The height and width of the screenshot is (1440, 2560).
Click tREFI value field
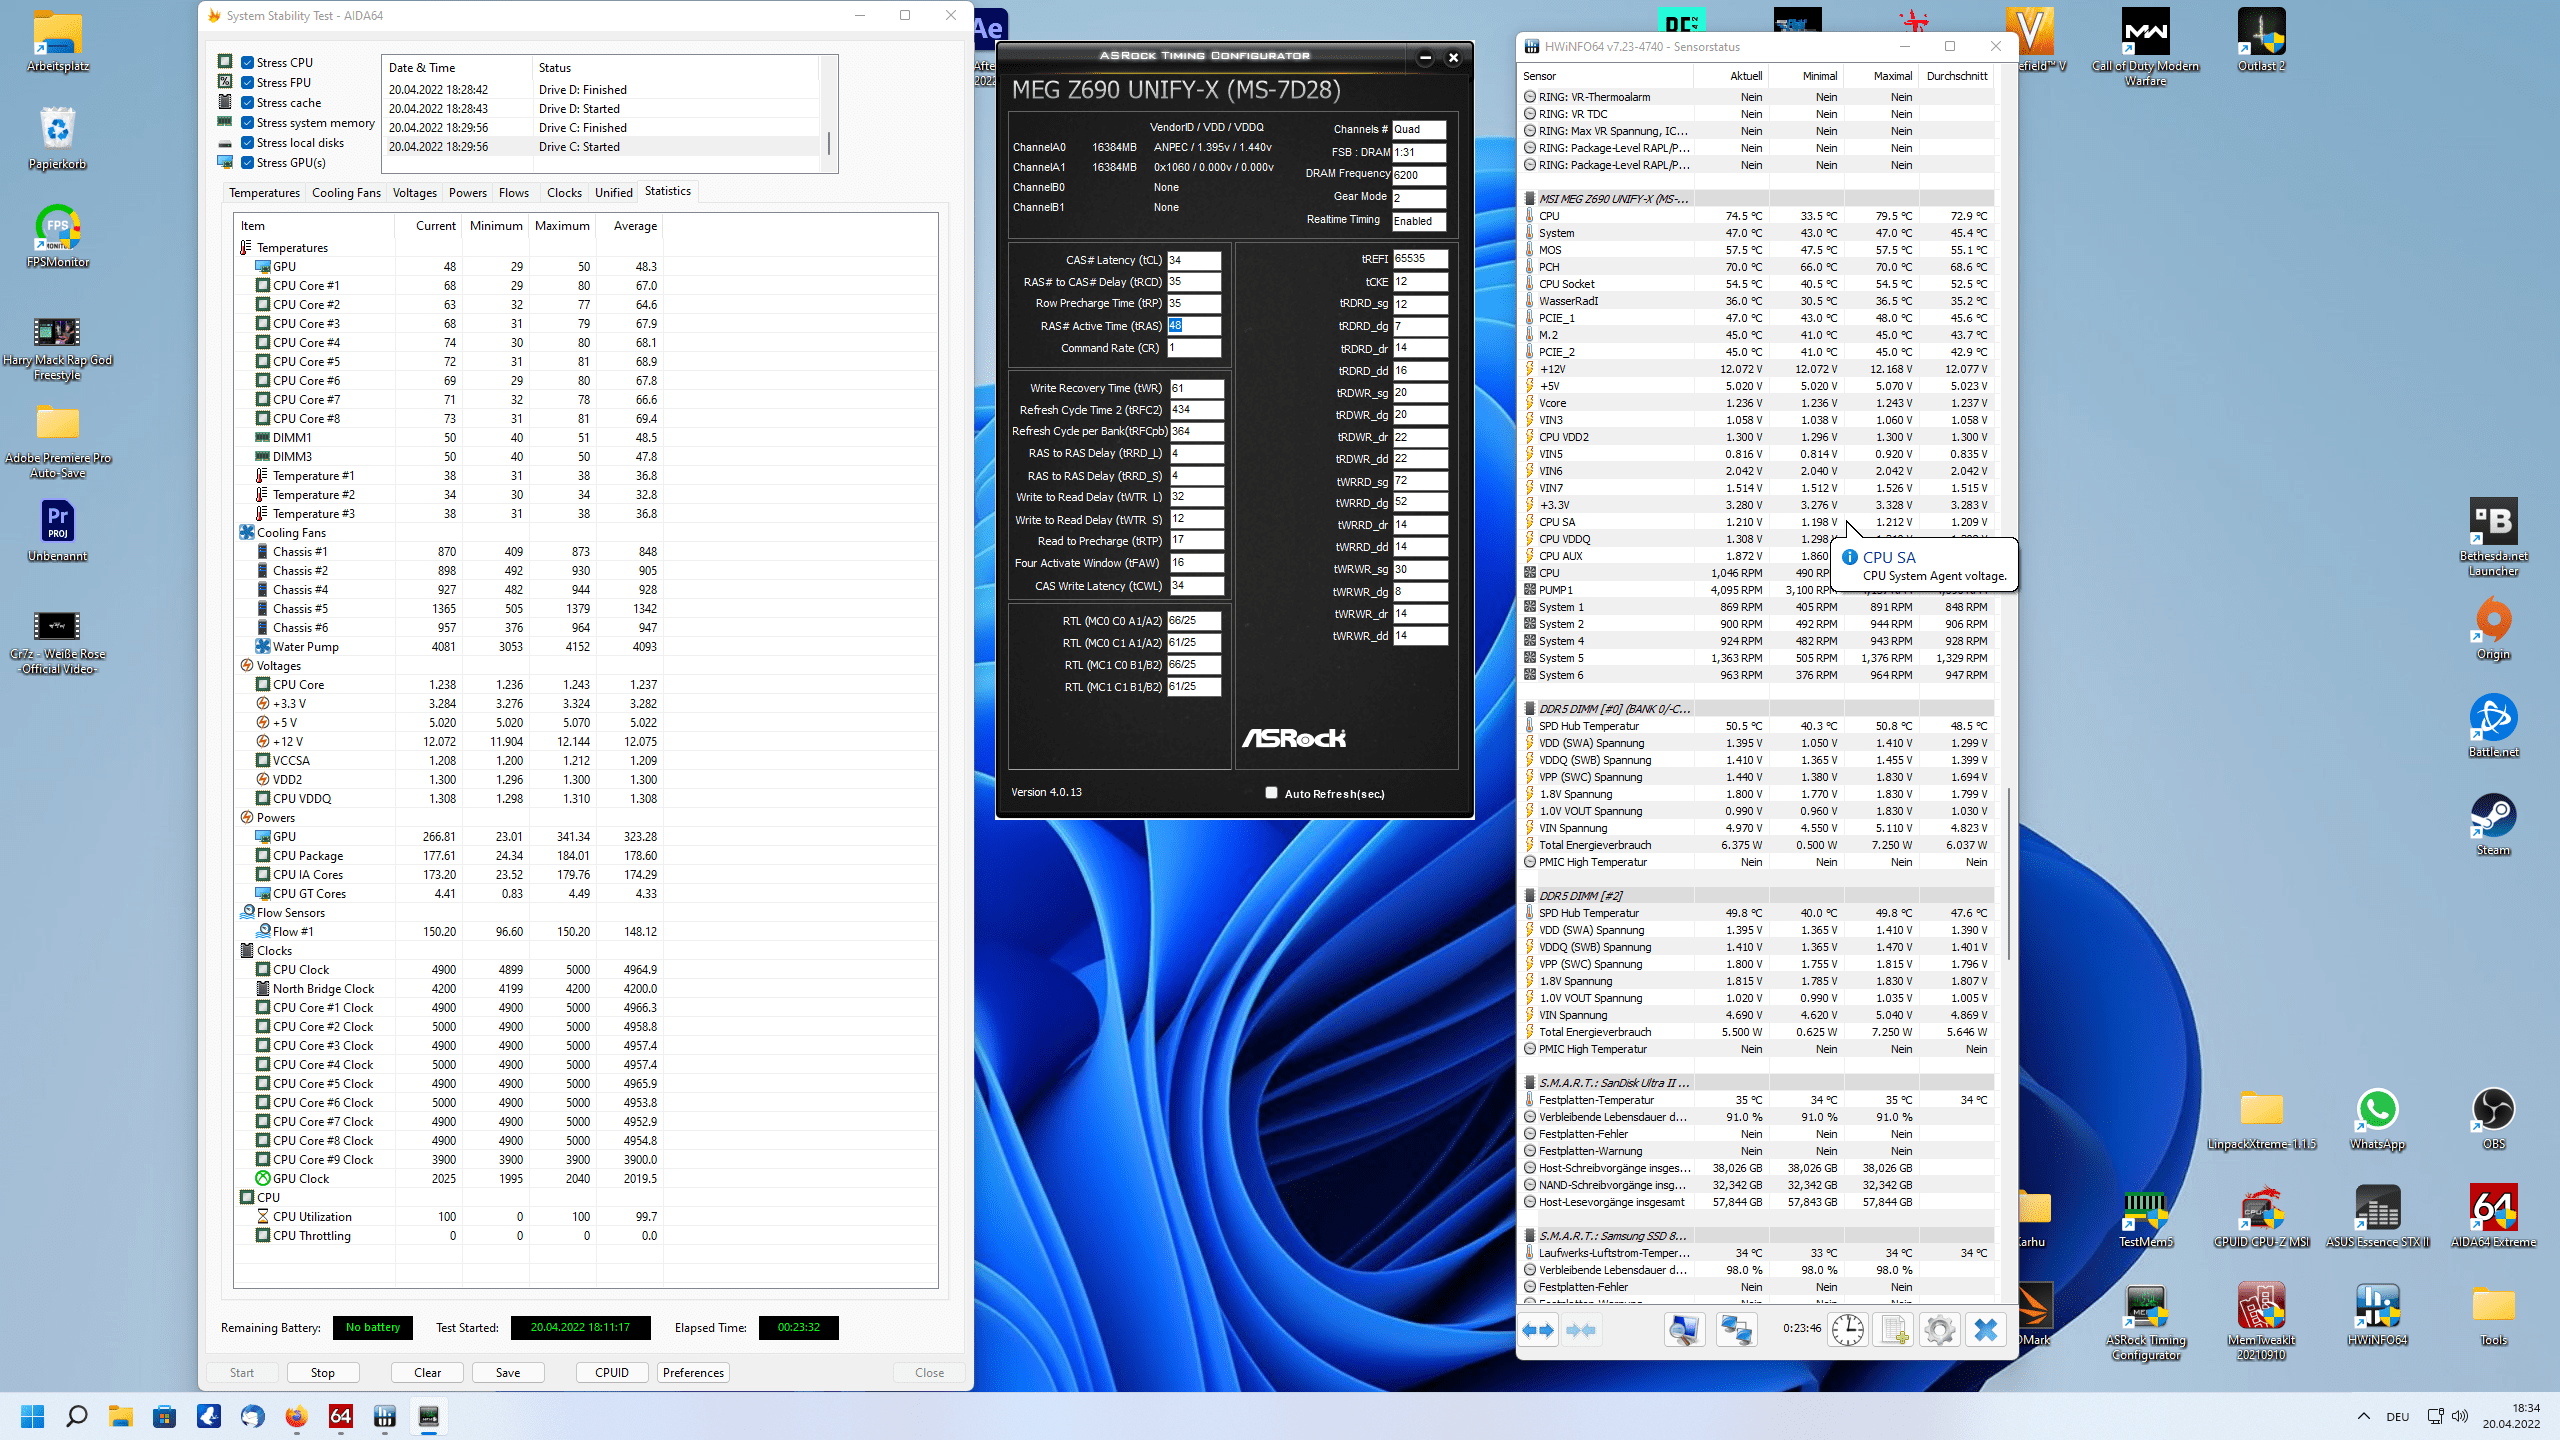tap(1420, 259)
